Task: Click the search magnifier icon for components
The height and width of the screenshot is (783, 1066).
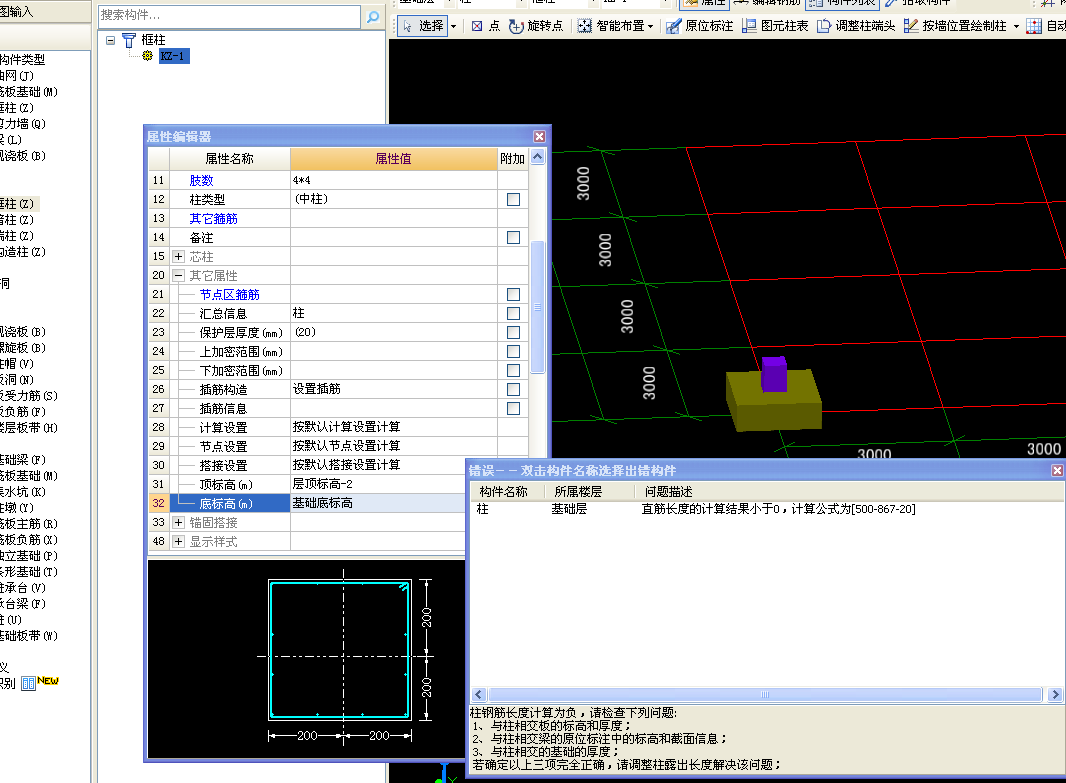Action: [x=373, y=17]
